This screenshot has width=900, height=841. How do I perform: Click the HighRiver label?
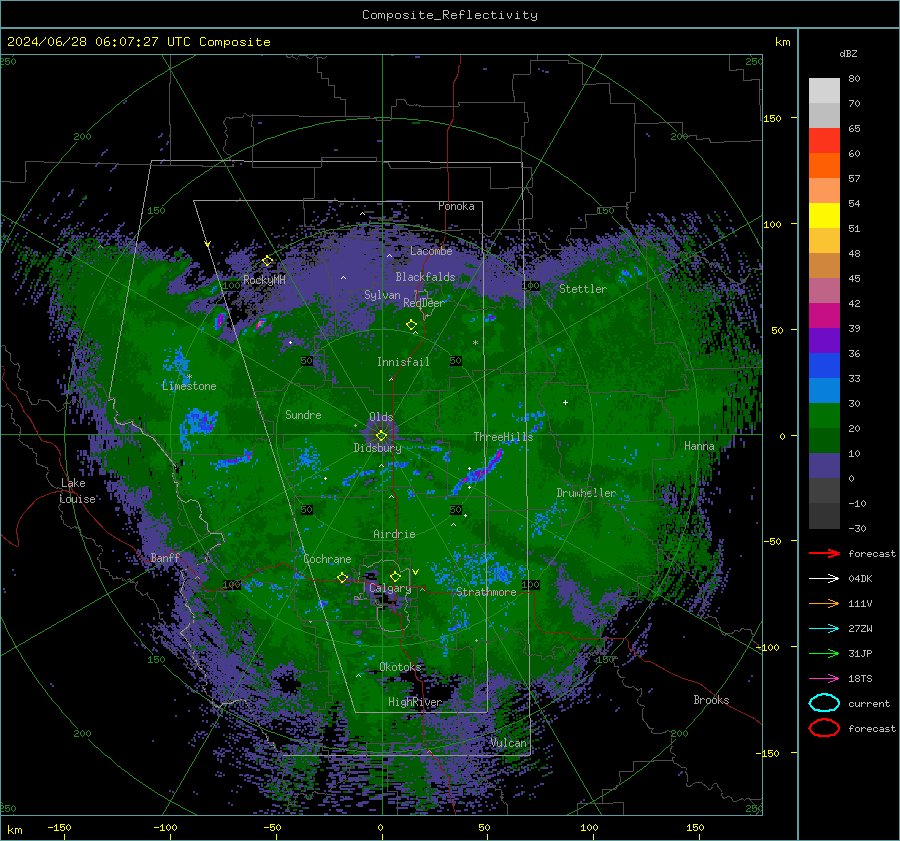414,702
